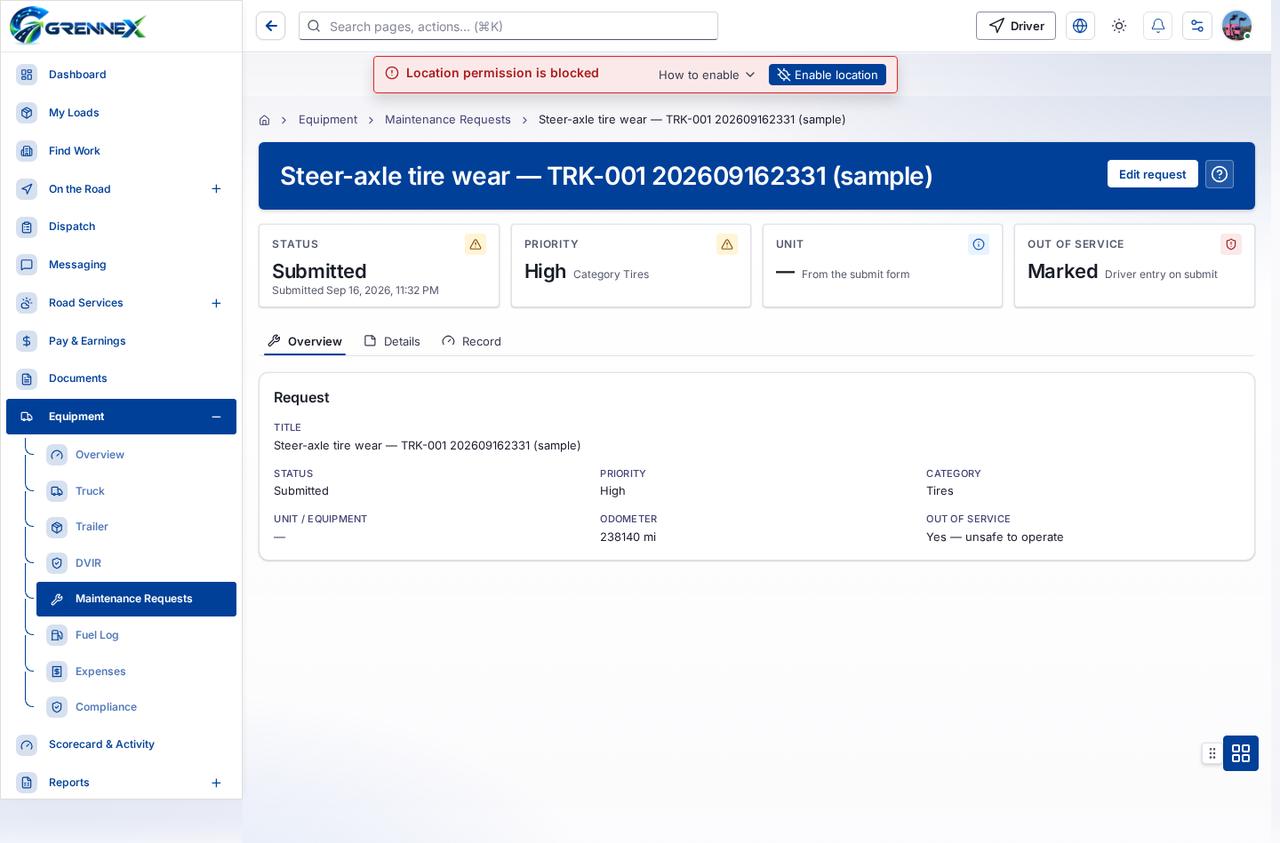Switch to the Details tab
The width and height of the screenshot is (1280, 843).
(392, 341)
